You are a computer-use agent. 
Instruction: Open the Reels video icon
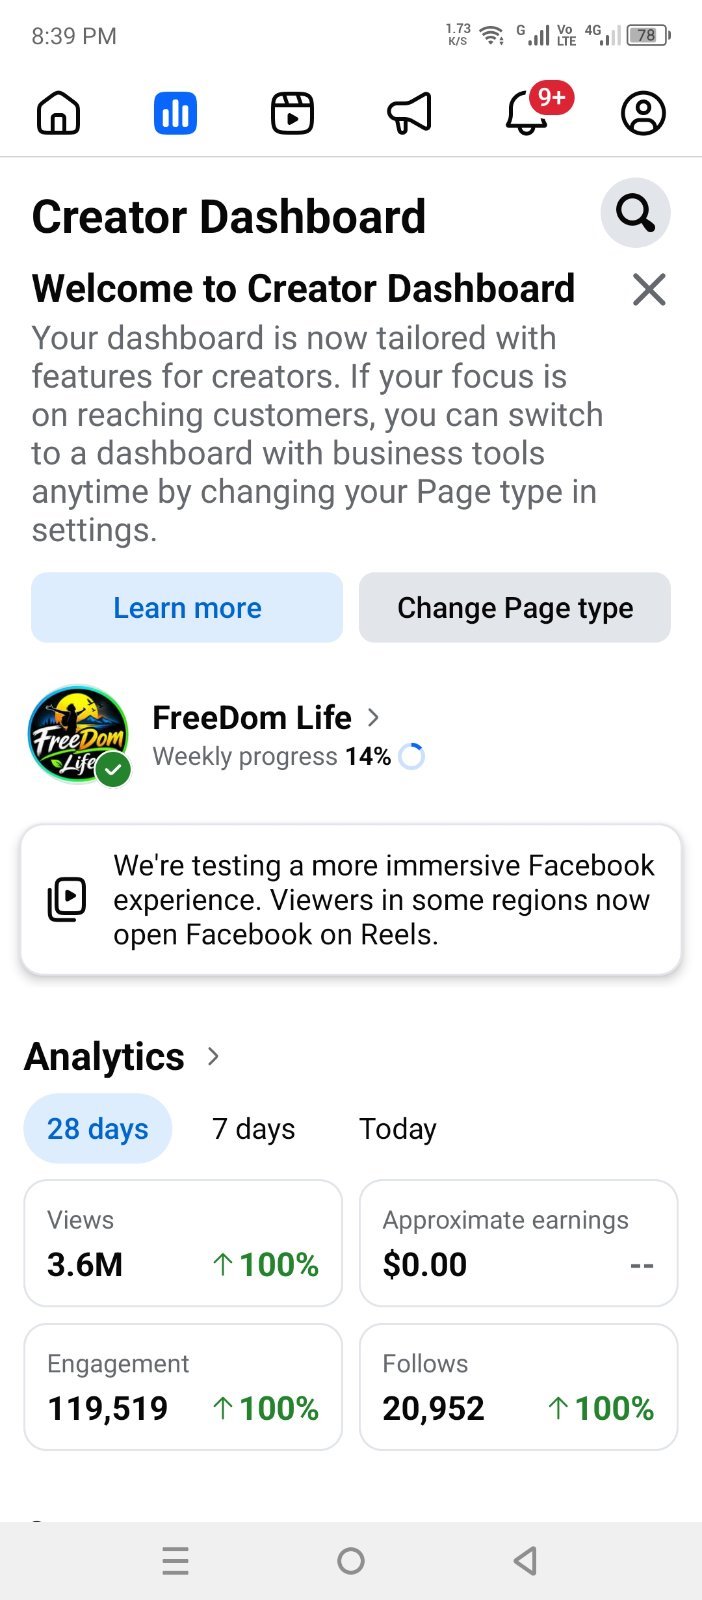pyautogui.click(x=292, y=113)
